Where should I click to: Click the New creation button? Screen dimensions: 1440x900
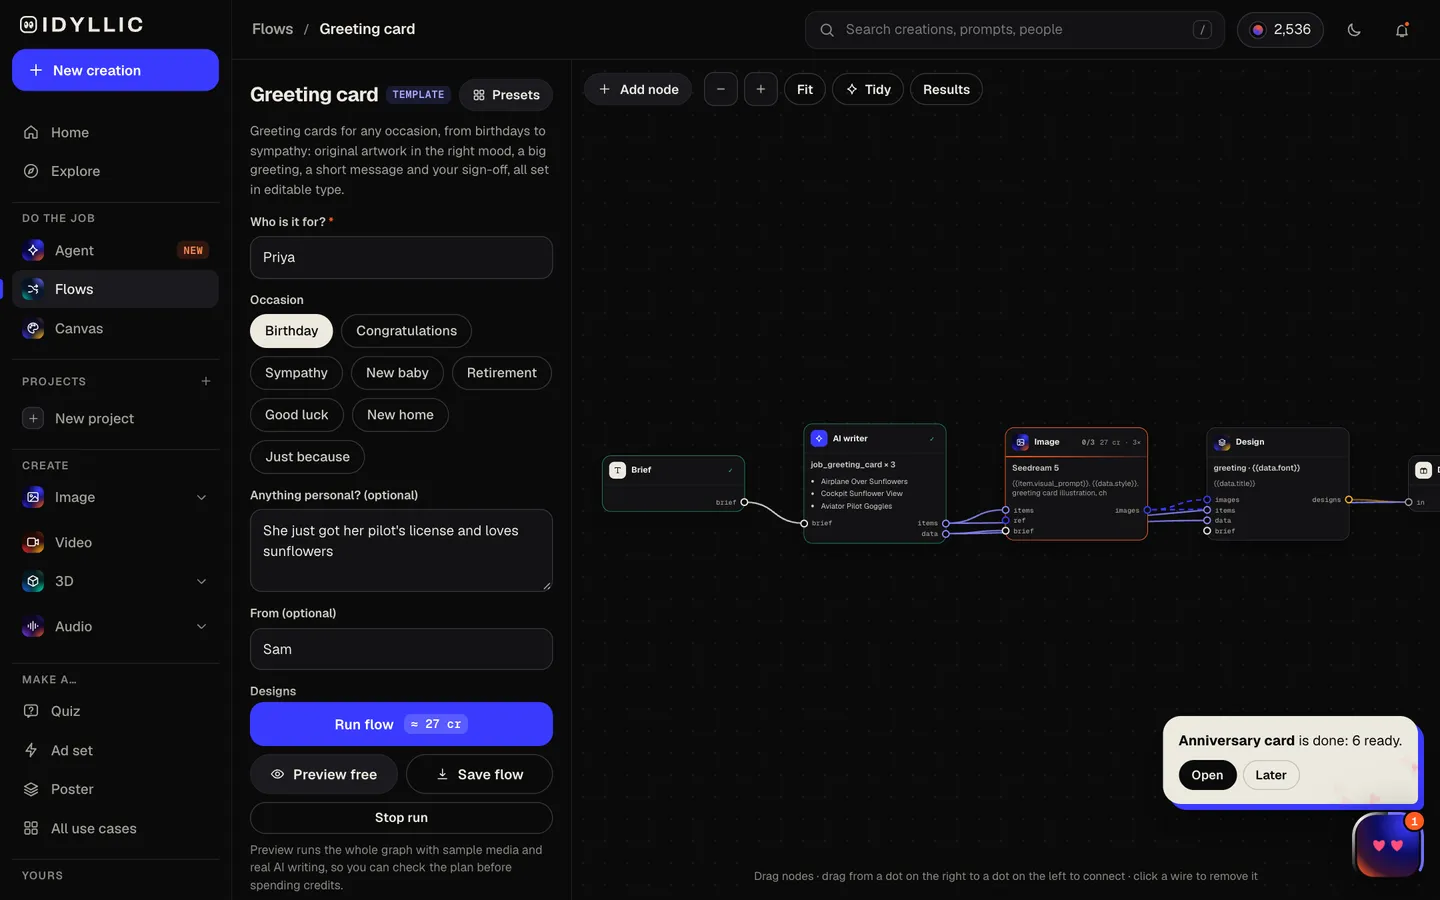click(115, 70)
